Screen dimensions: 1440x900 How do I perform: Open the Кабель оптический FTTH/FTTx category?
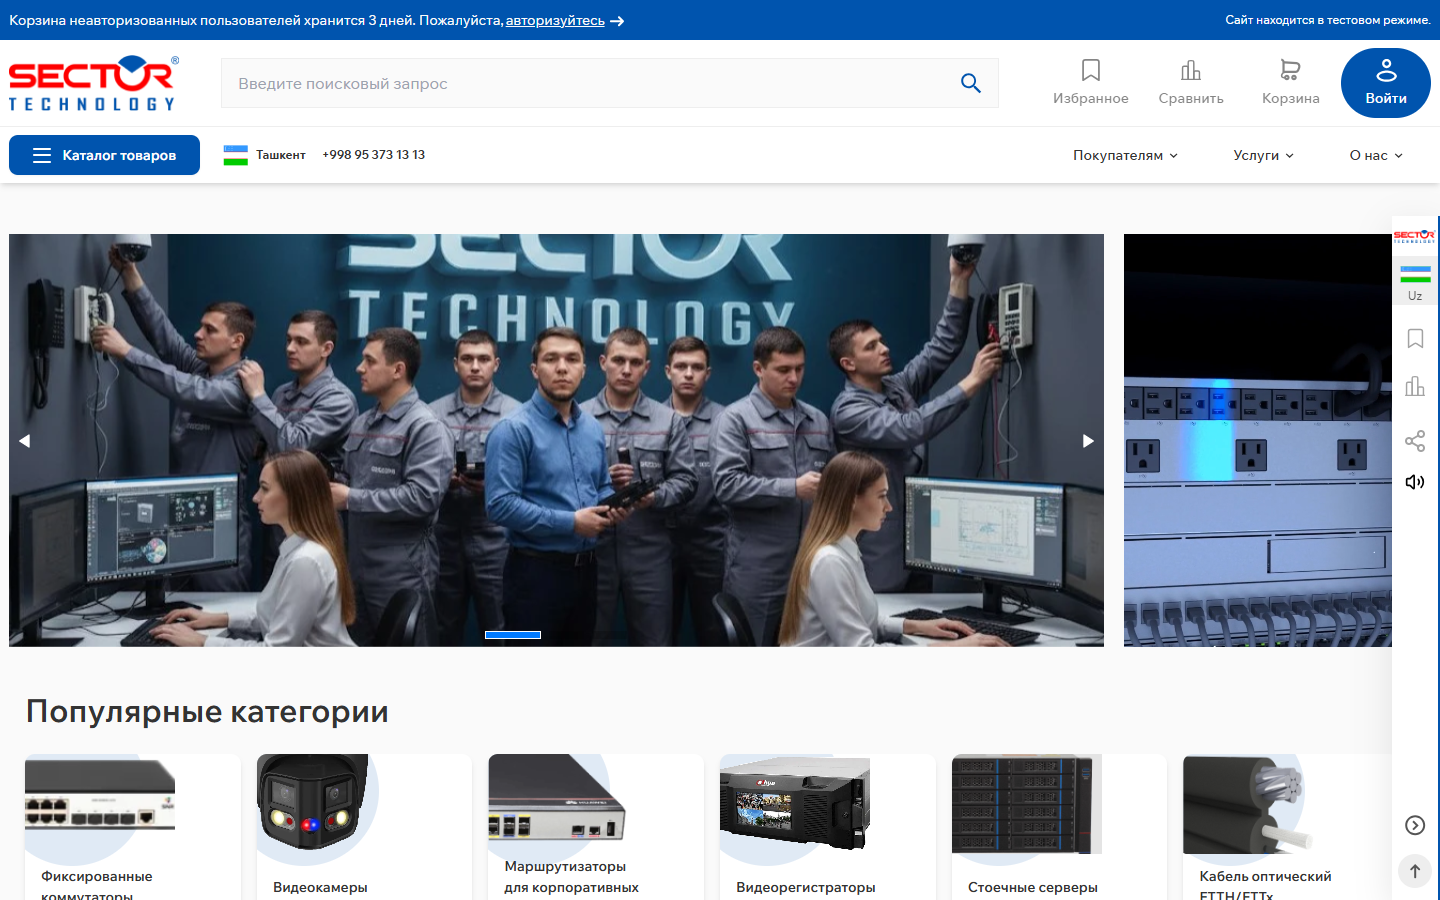pyautogui.click(x=1287, y=827)
